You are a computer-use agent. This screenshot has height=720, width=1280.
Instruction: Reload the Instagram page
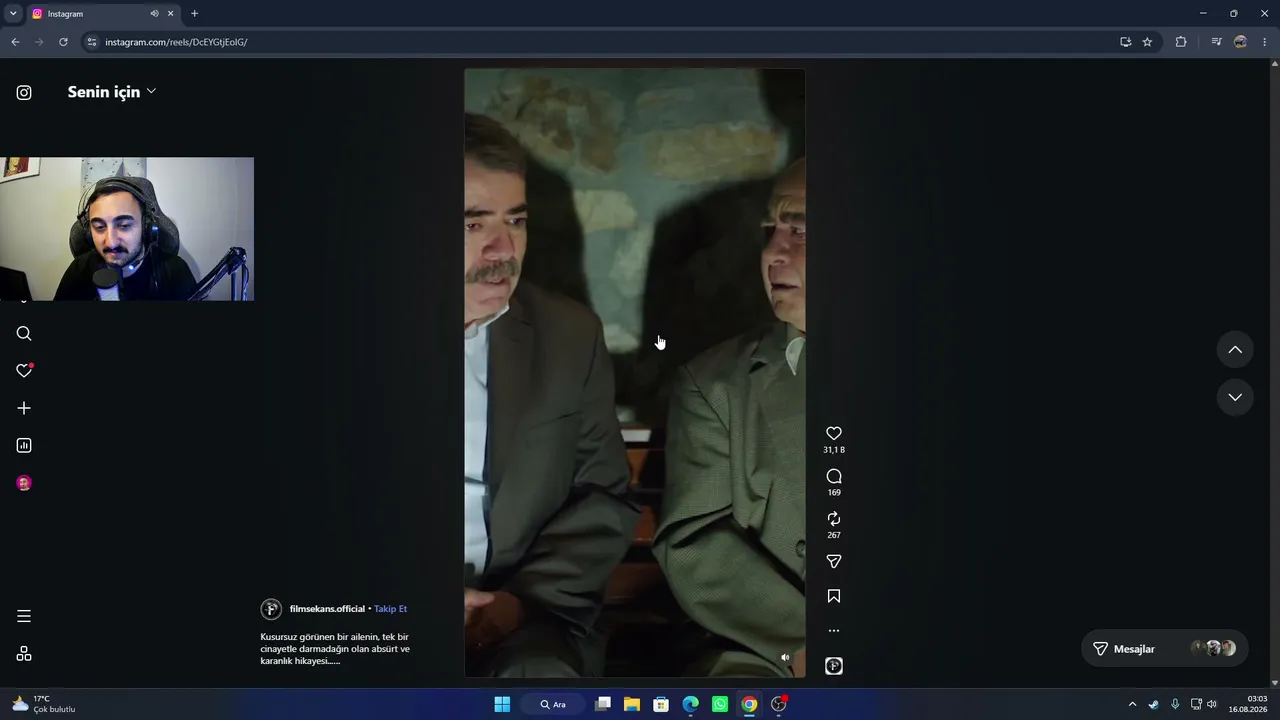[63, 42]
